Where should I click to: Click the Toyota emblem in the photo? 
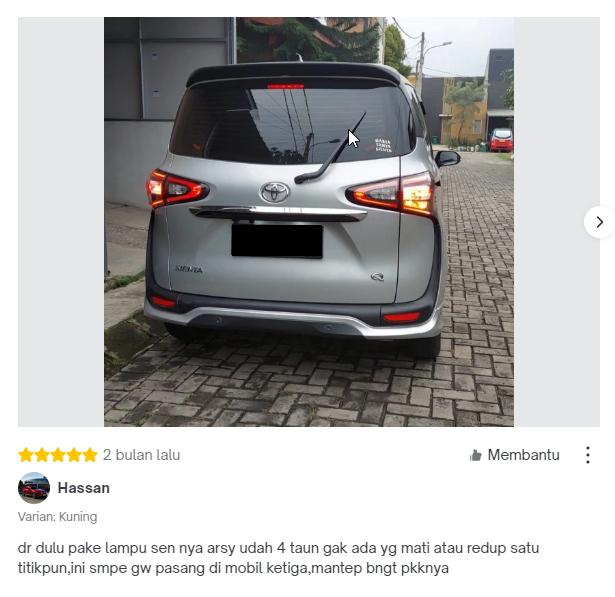tap(275, 192)
